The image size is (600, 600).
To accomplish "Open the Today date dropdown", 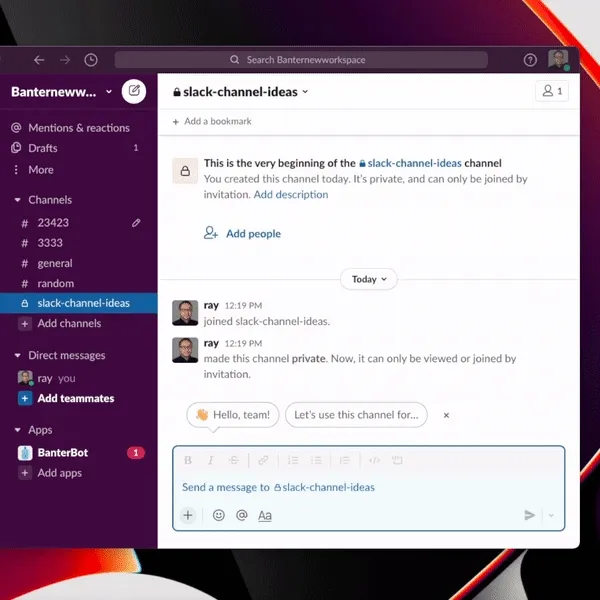I will (x=368, y=279).
